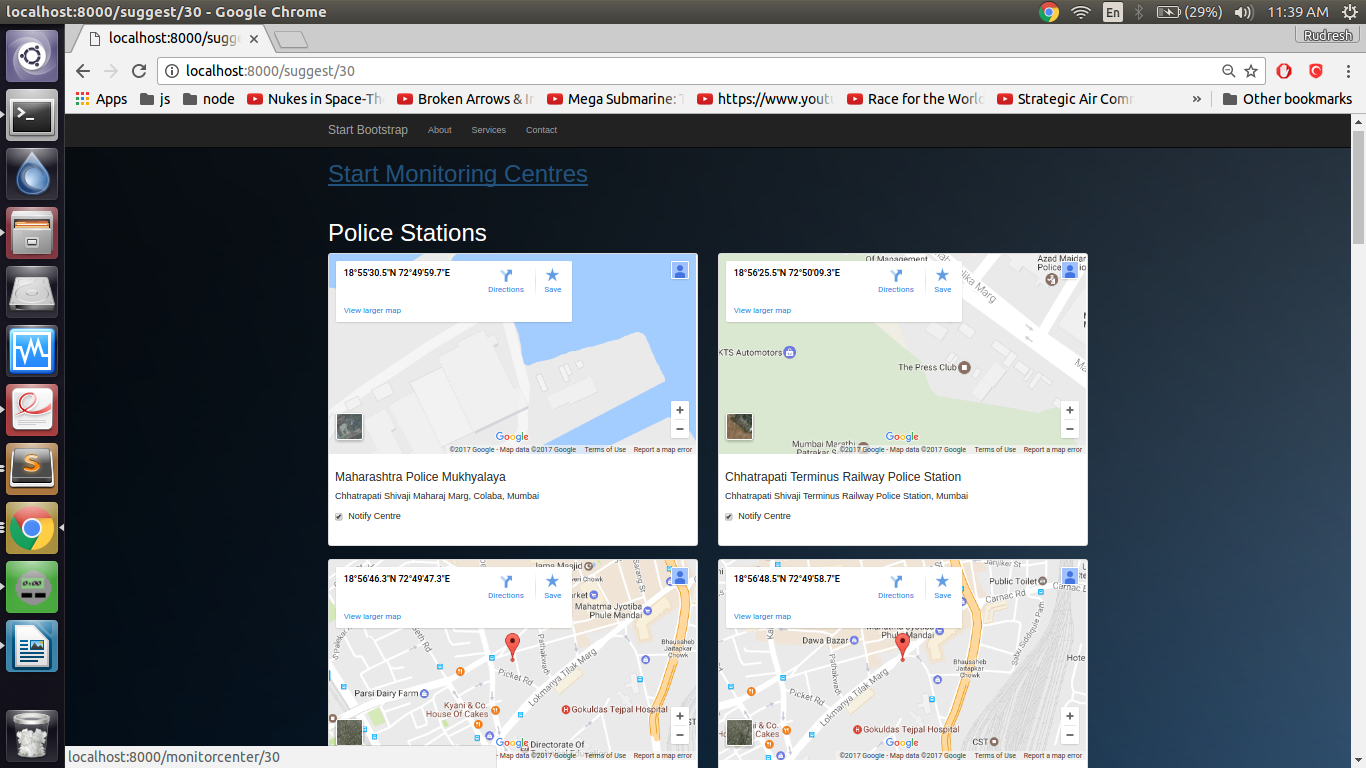The width and height of the screenshot is (1366, 768).
Task: Click Start Monitoring Centres link
Action: point(458,174)
